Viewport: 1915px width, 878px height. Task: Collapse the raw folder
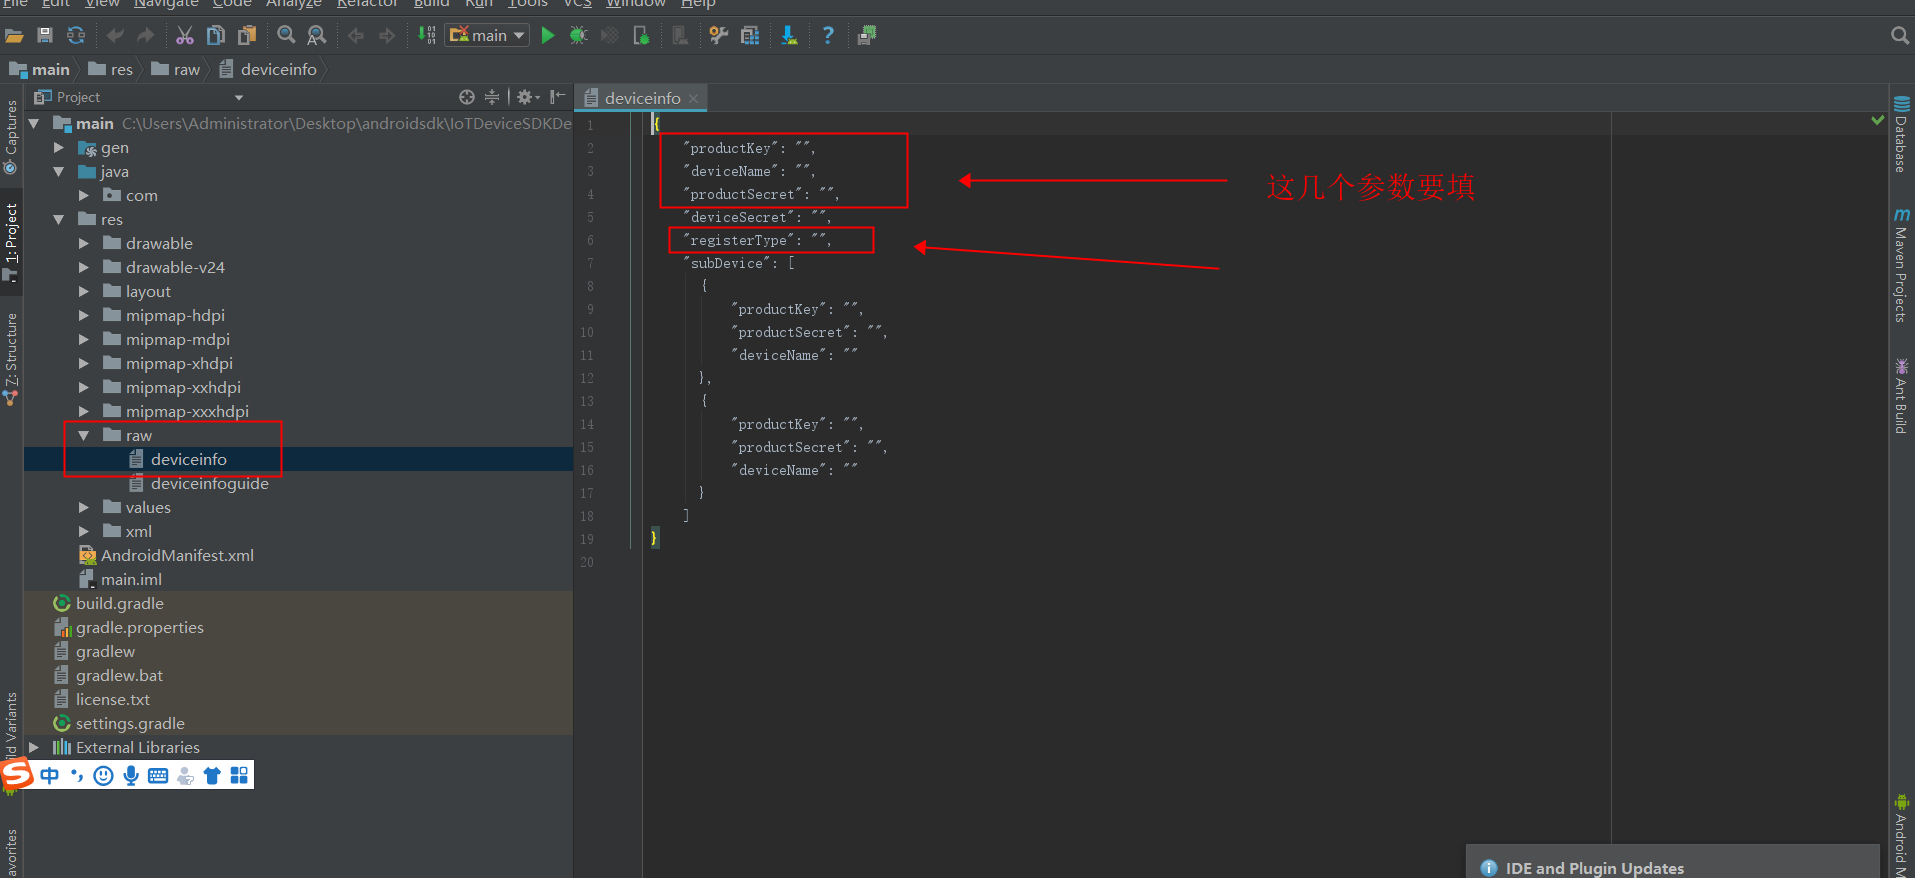(84, 436)
